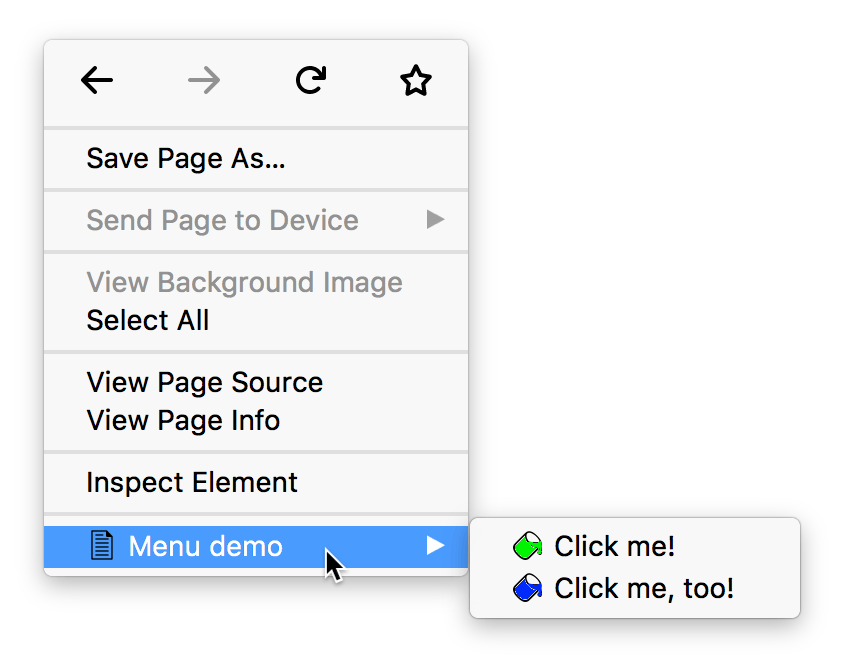Click the forward navigation arrow
Screen dimensions: 846x670
pyautogui.click(x=203, y=81)
